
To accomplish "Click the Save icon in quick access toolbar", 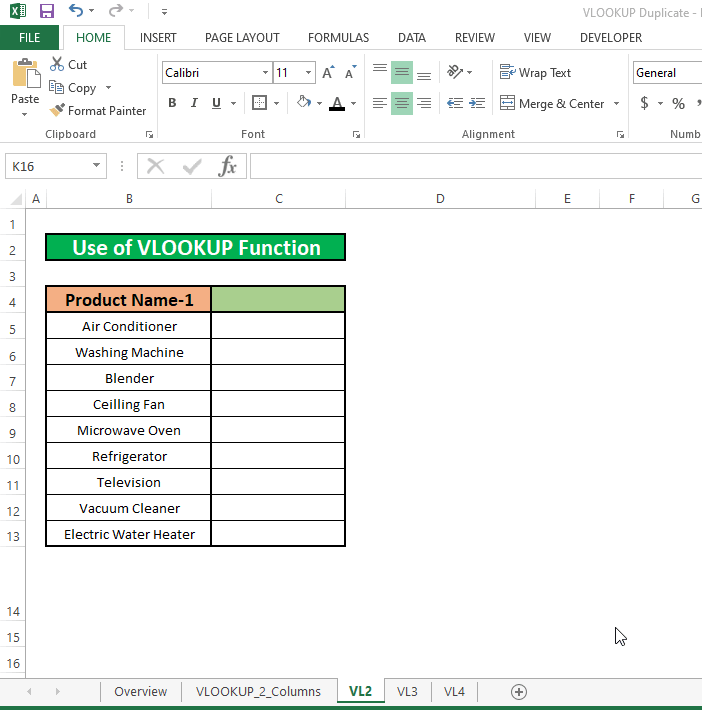I will tap(47, 10).
